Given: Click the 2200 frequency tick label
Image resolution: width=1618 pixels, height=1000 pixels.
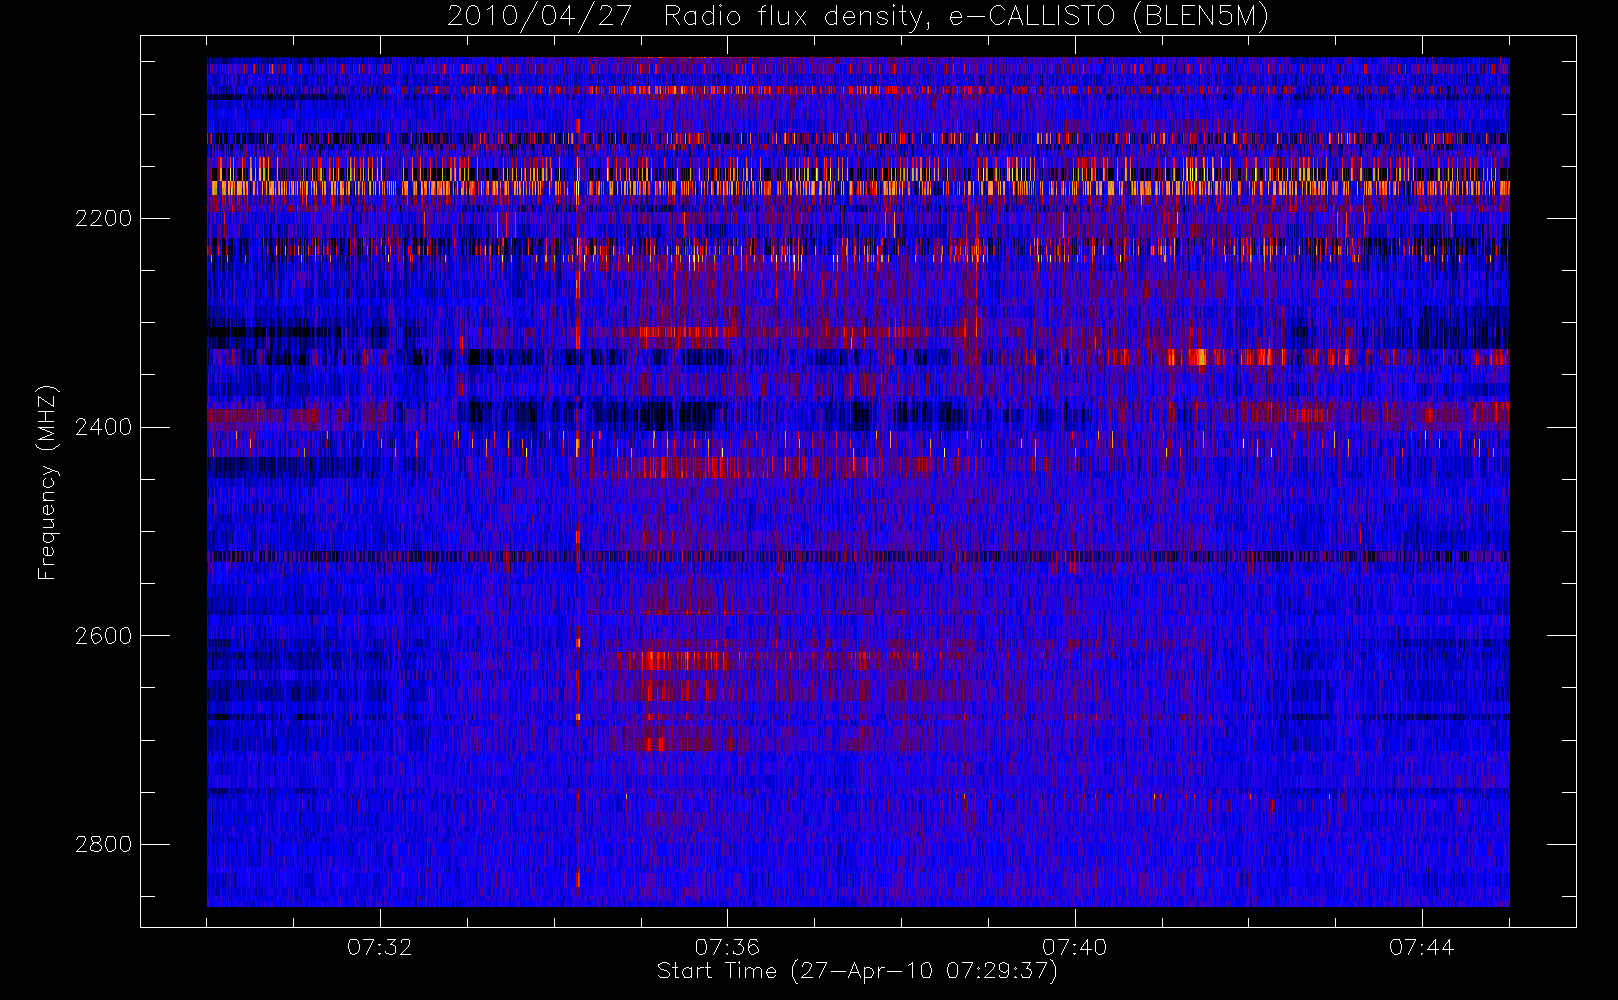Looking at the screenshot, I should pos(103,218).
